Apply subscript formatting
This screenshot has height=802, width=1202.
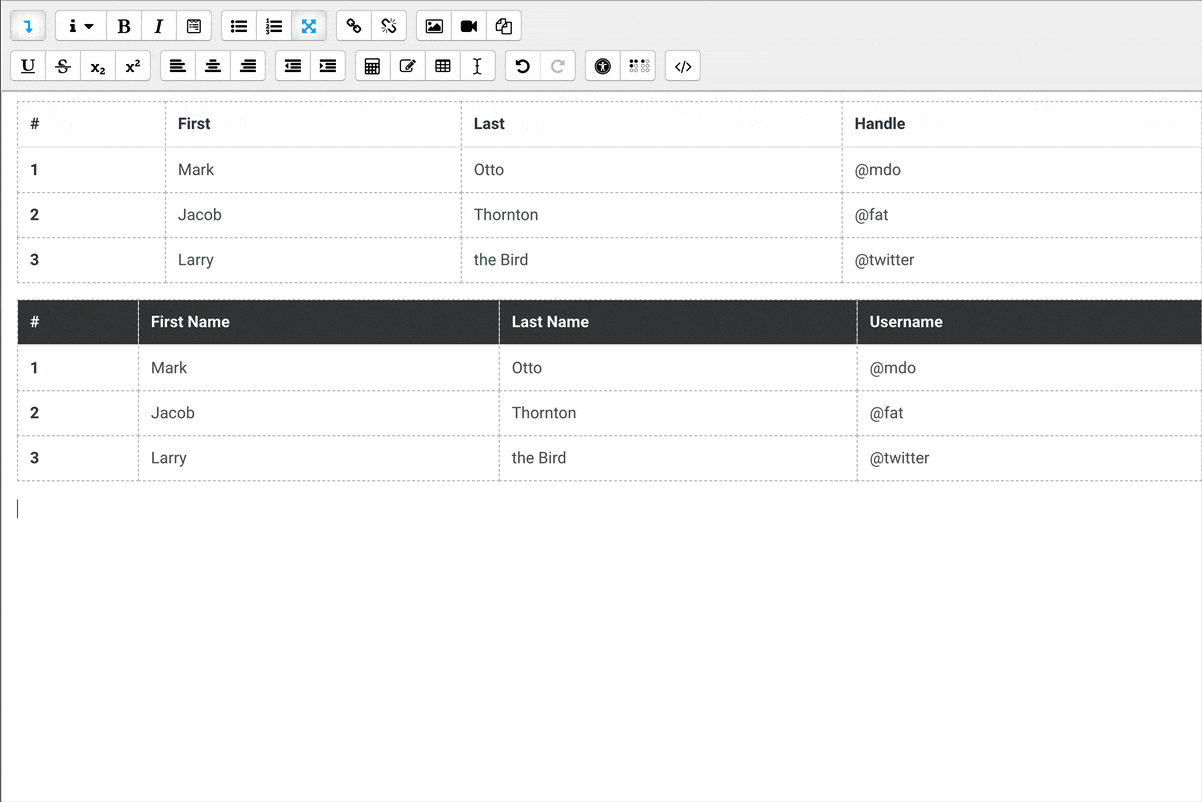[98, 66]
